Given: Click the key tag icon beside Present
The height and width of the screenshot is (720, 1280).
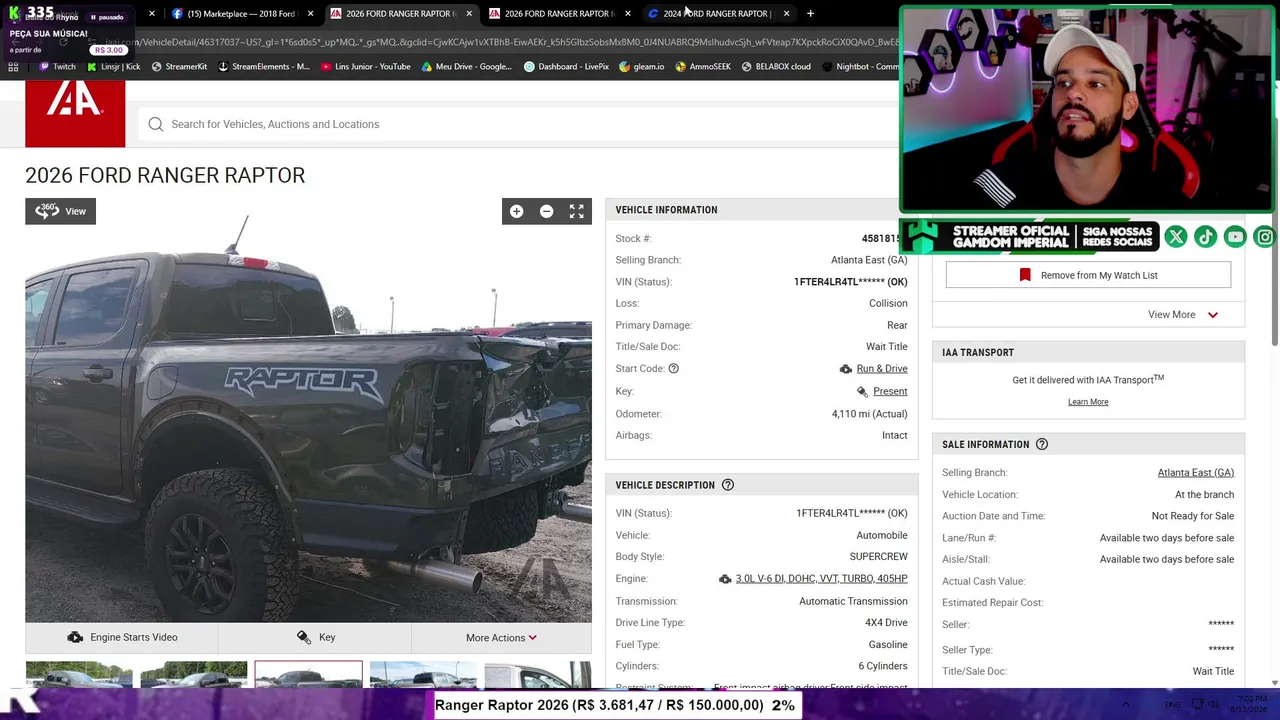Looking at the screenshot, I should coord(862,392).
